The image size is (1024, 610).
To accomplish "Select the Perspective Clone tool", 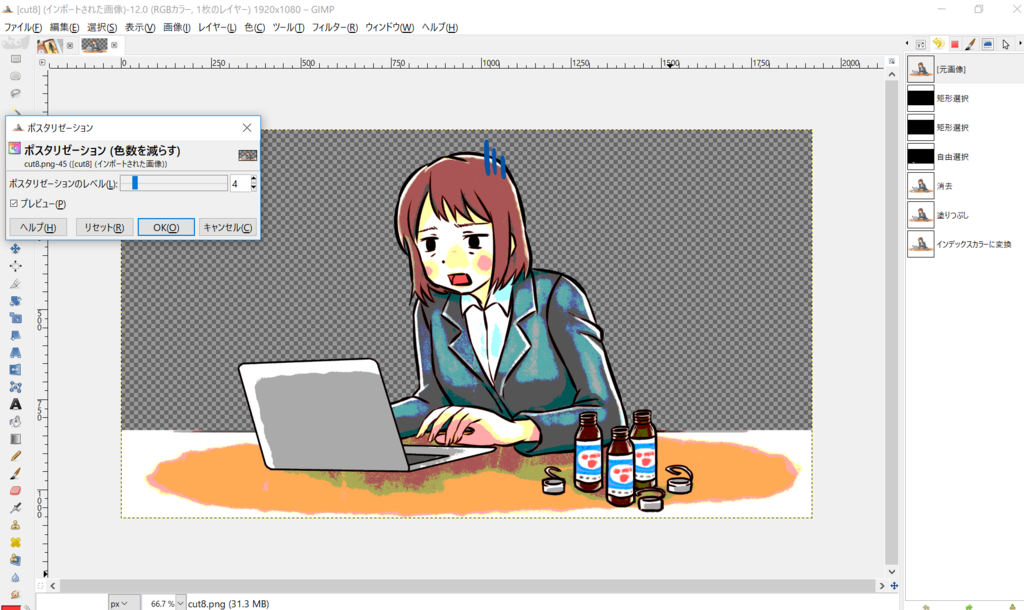I will (16, 560).
